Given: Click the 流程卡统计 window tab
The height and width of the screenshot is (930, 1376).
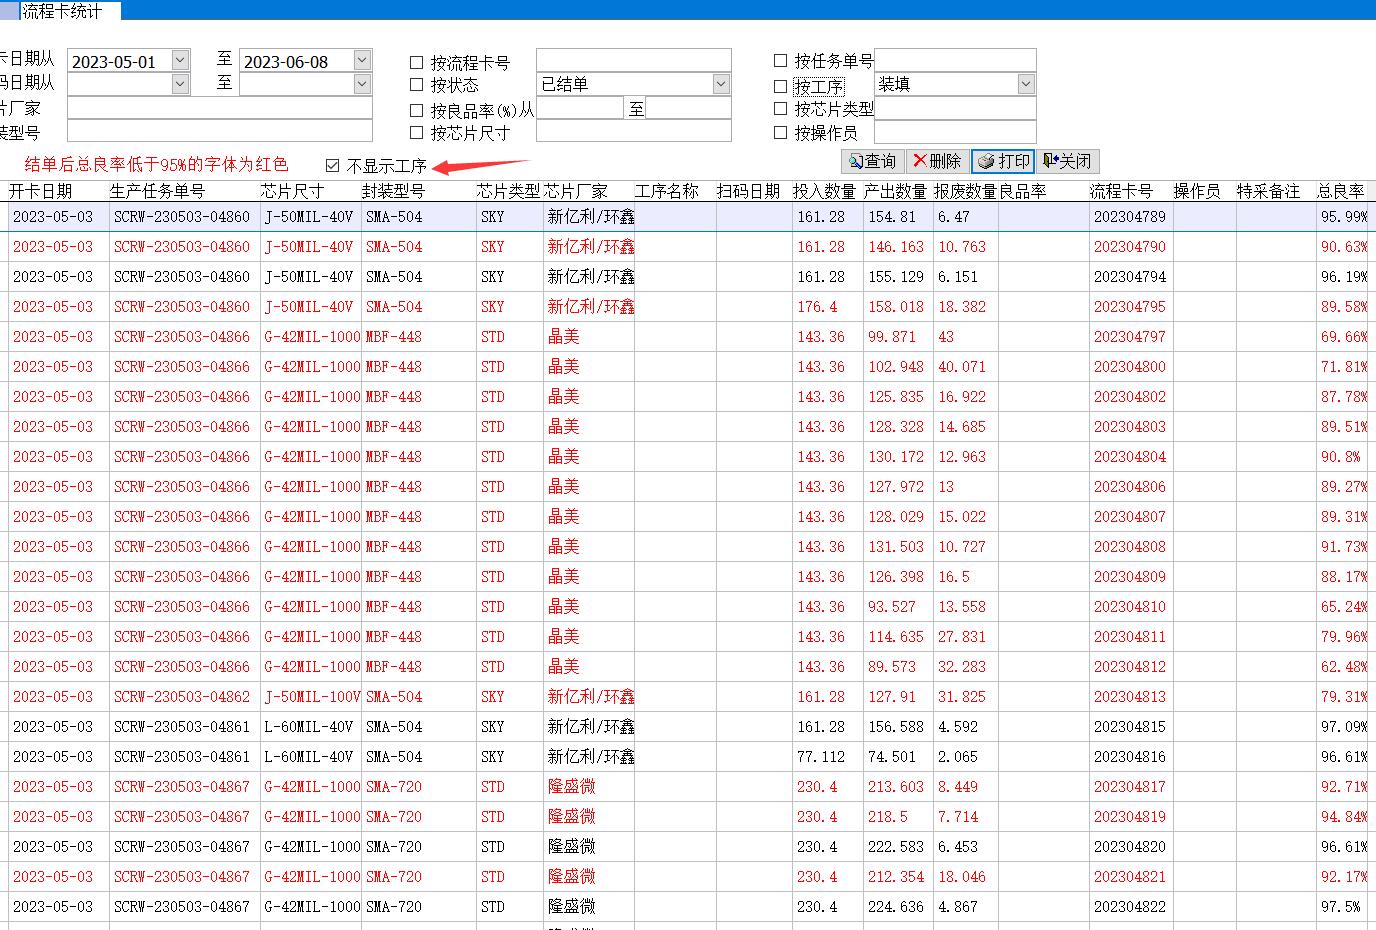Looking at the screenshot, I should 62,11.
